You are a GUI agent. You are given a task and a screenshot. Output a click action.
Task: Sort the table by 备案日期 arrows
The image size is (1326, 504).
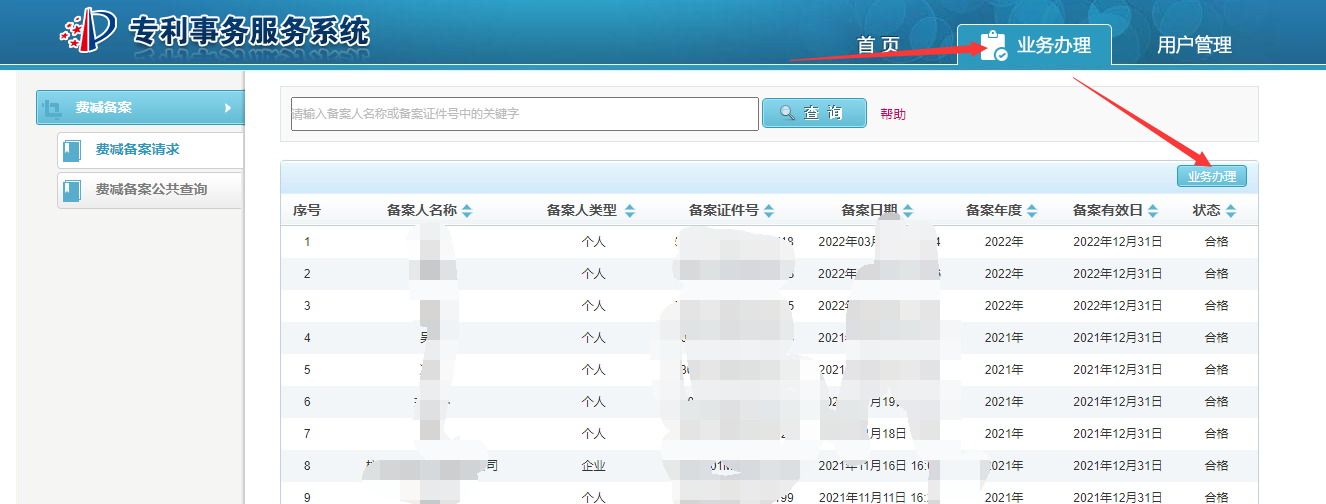(908, 211)
